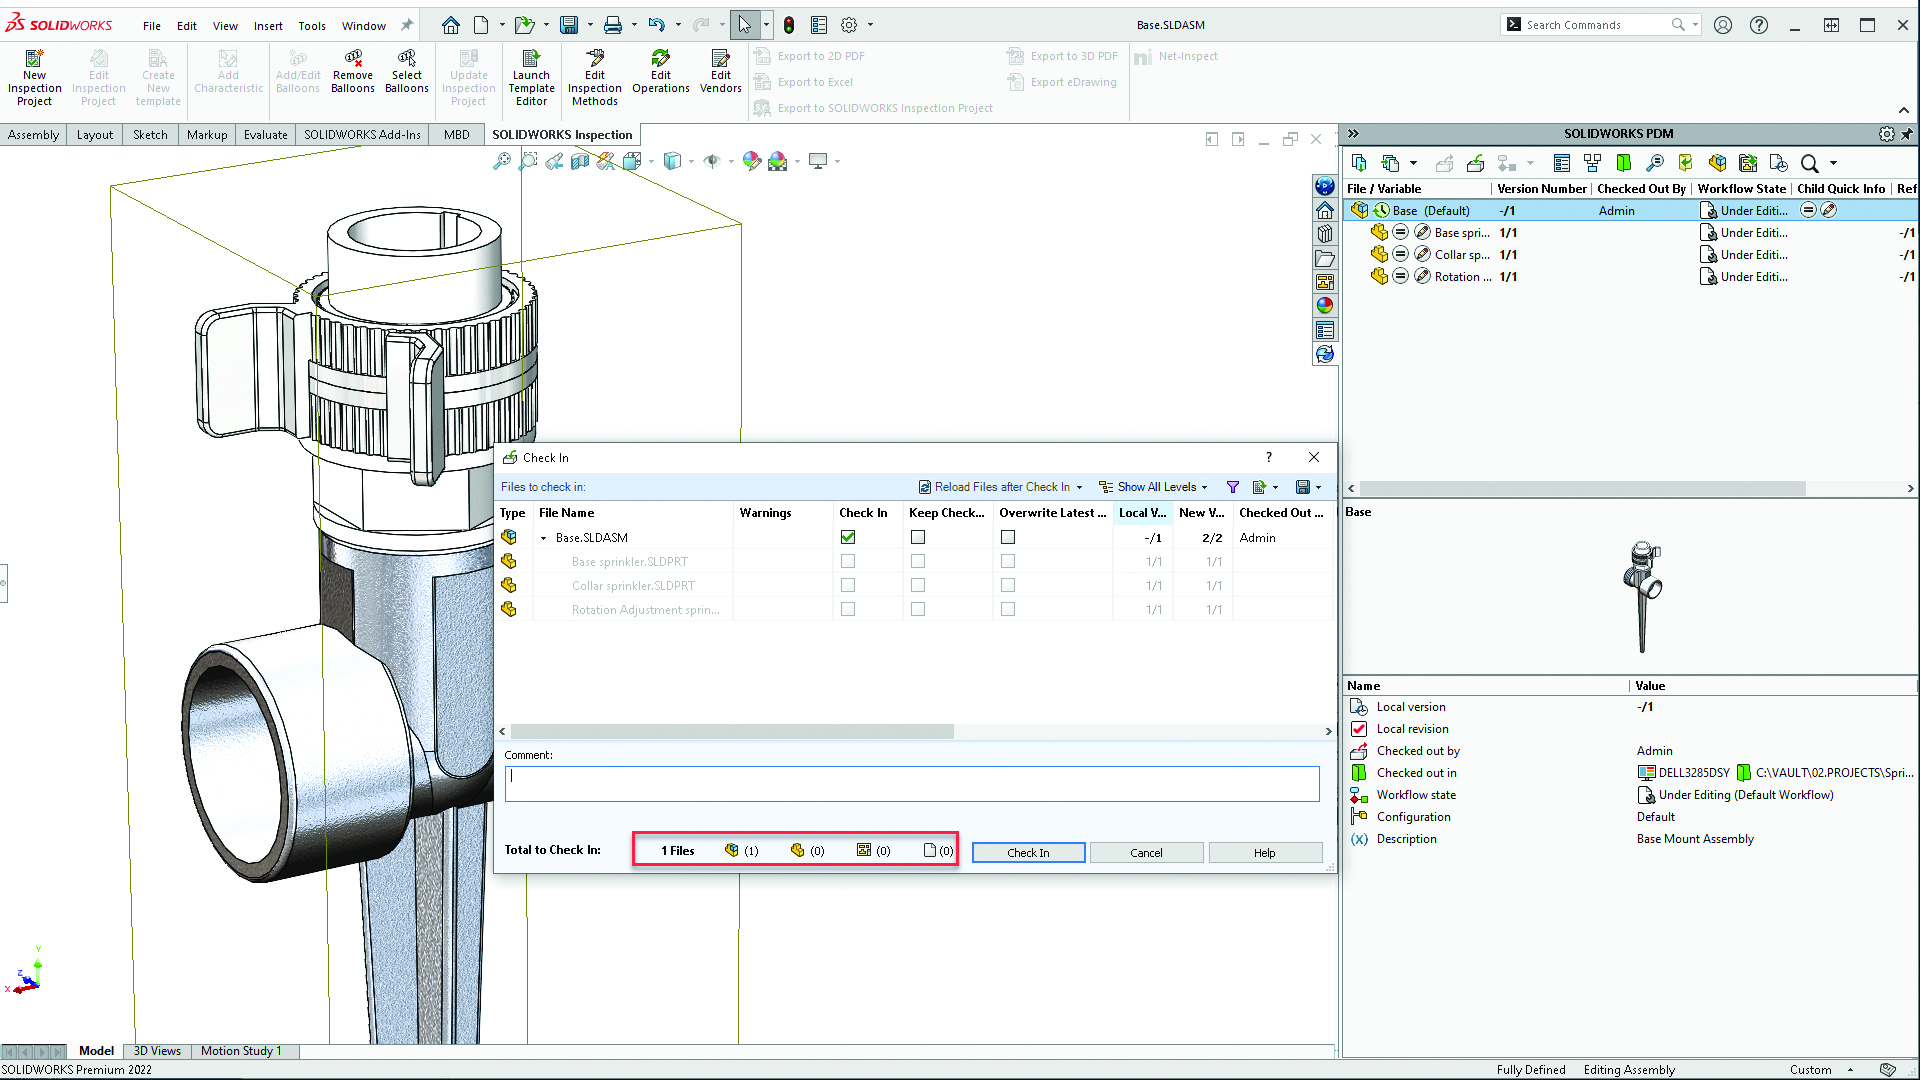This screenshot has height=1080, width=1920.
Task: Launch Template Editor
Action: point(531,78)
